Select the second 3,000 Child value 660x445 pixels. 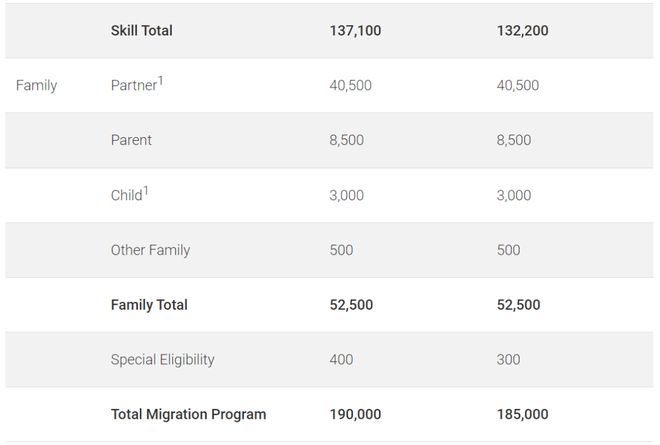514,195
